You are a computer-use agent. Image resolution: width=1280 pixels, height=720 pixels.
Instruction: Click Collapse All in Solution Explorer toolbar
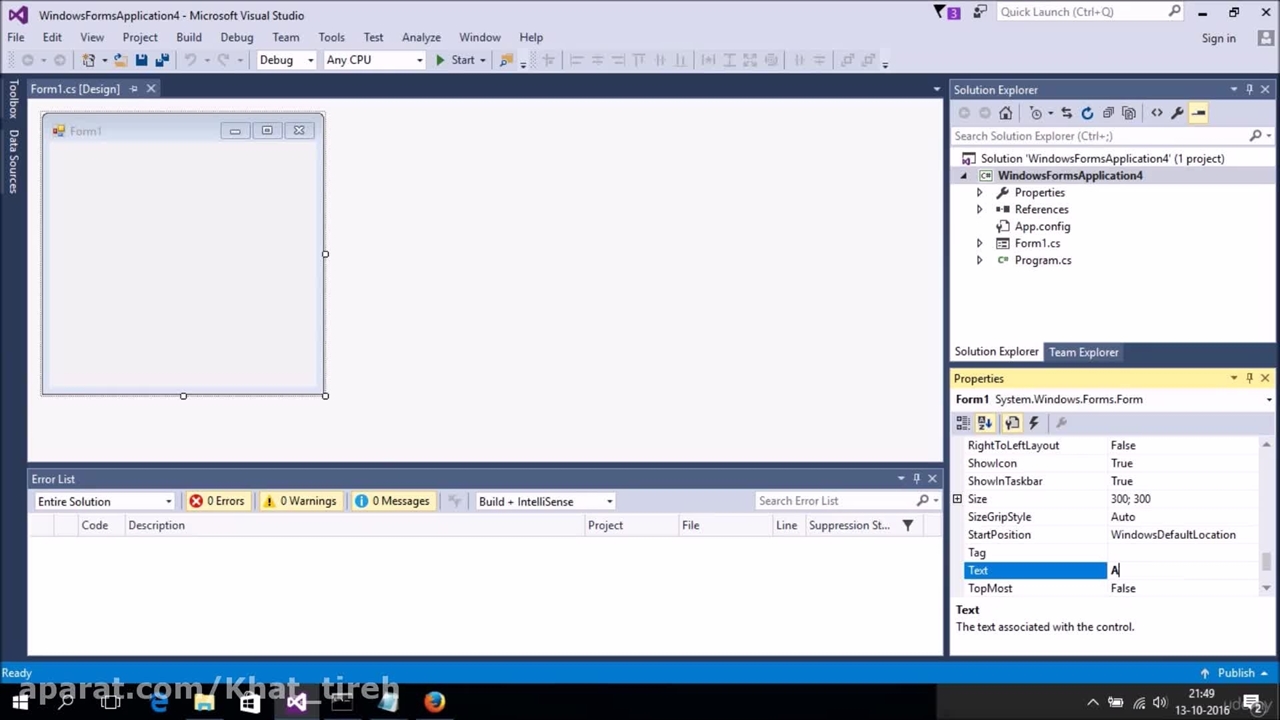(x=1108, y=113)
